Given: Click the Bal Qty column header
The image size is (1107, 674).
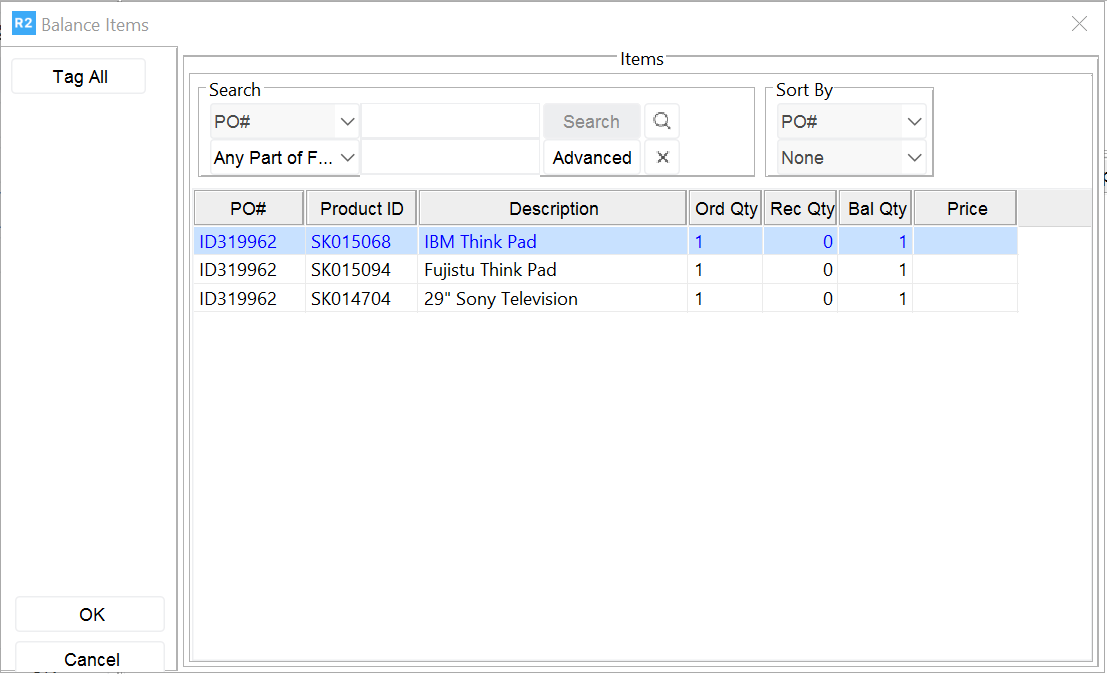Looking at the screenshot, I should click(876, 209).
